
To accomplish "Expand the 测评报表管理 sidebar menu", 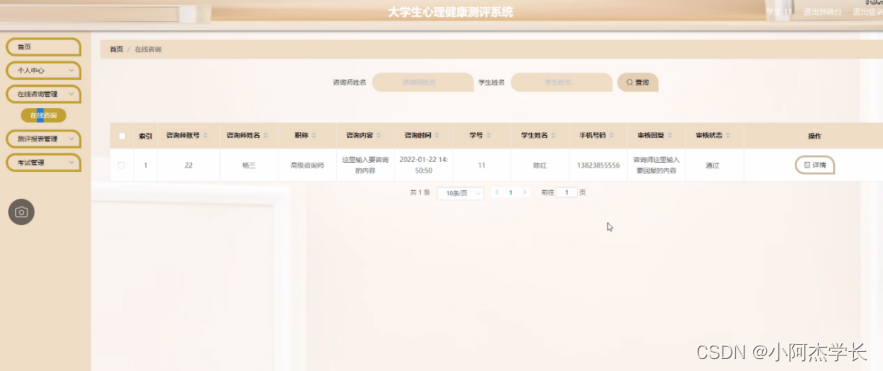I will (x=43, y=138).
